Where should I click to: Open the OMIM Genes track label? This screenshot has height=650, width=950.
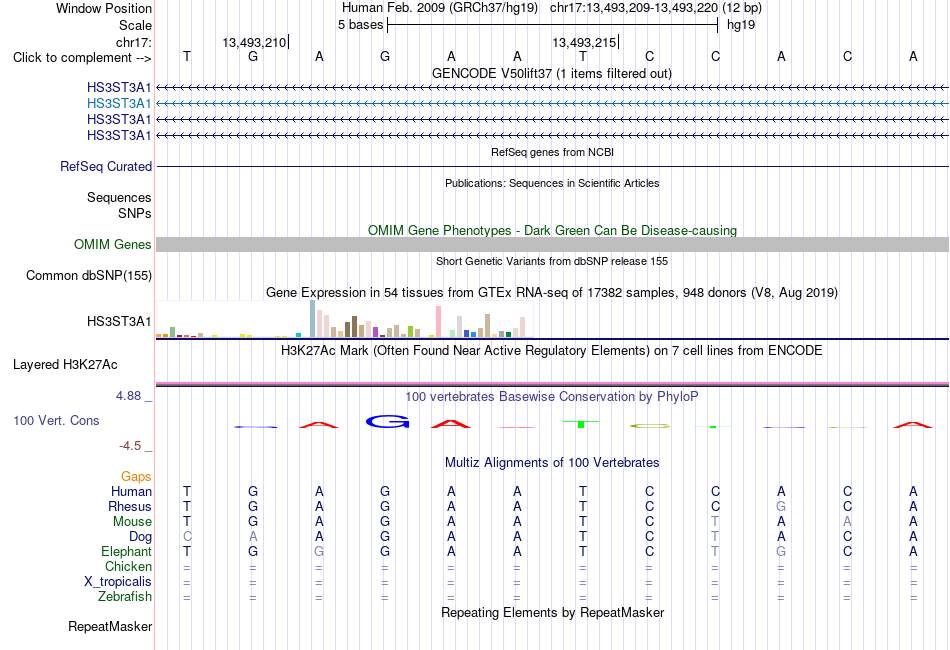[113, 244]
